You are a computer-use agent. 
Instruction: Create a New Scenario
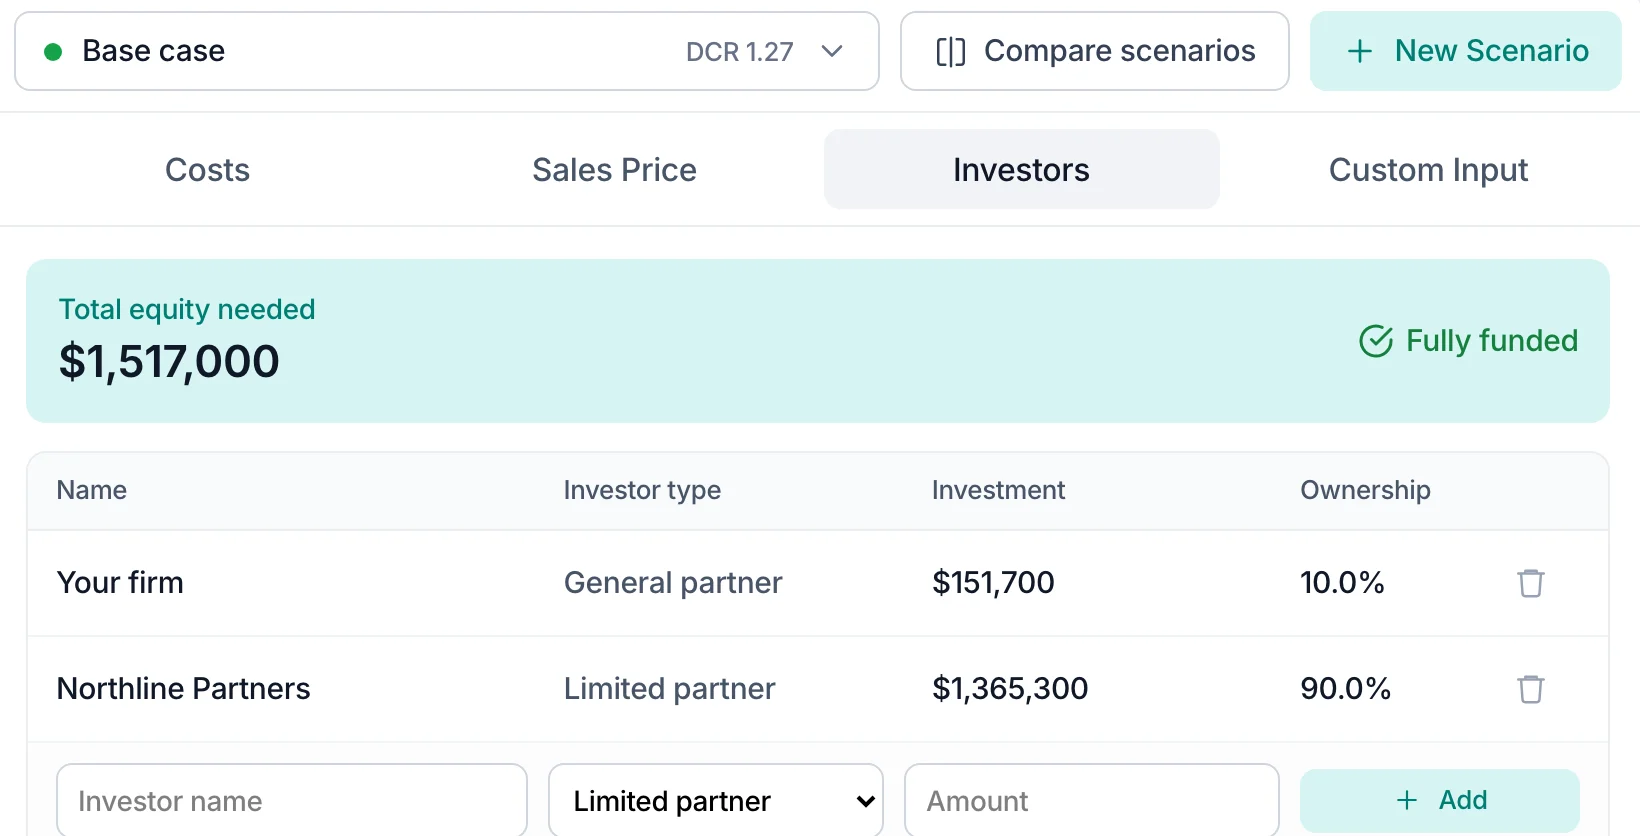click(1466, 51)
